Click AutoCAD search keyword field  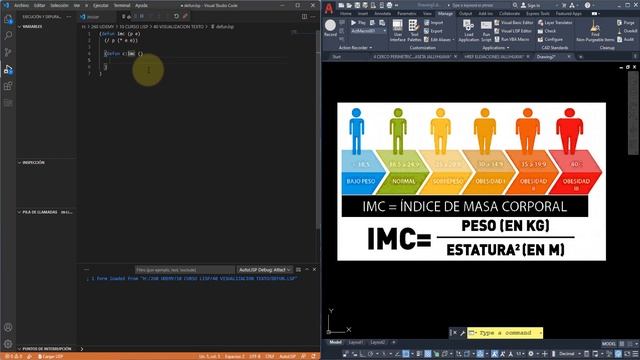click(x=480, y=5)
